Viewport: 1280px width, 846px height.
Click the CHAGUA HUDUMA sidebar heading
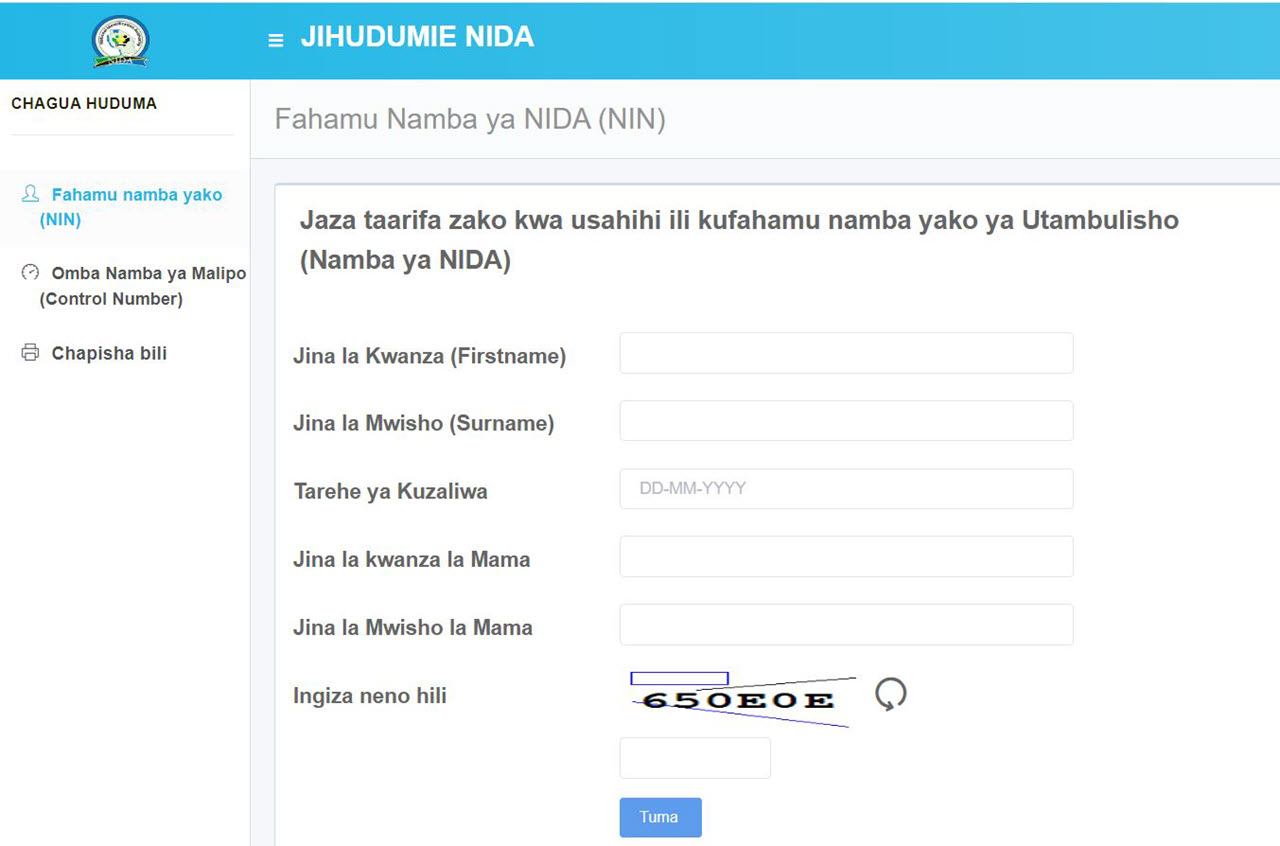84,104
